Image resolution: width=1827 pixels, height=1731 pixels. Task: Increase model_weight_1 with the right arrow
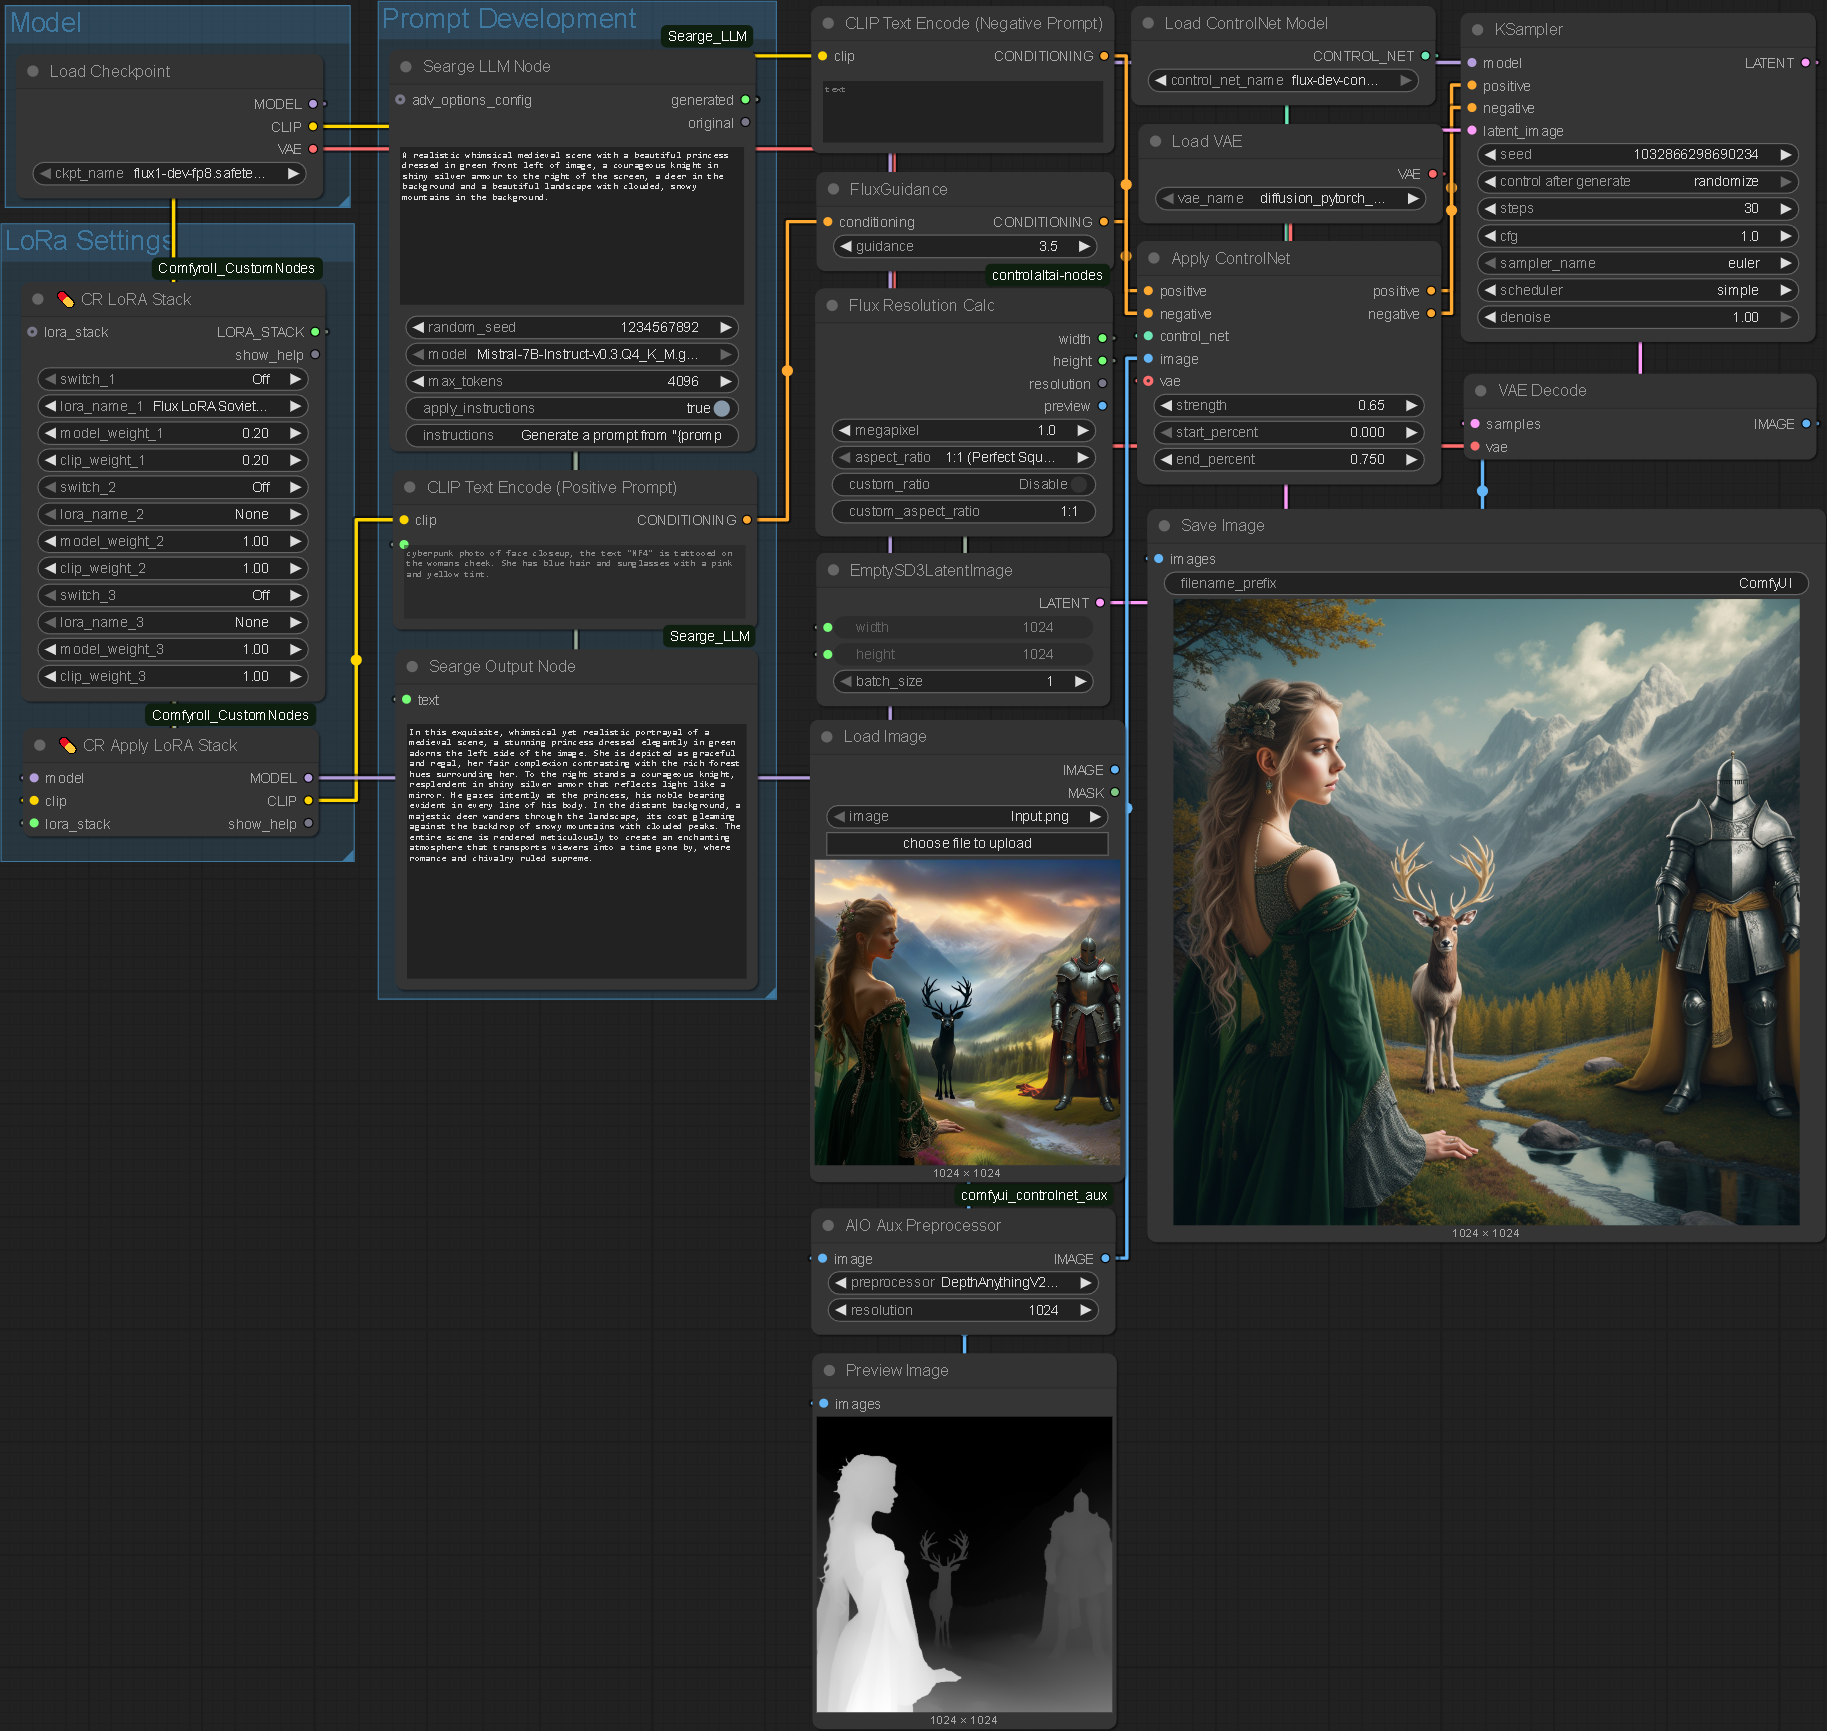[x=295, y=433]
